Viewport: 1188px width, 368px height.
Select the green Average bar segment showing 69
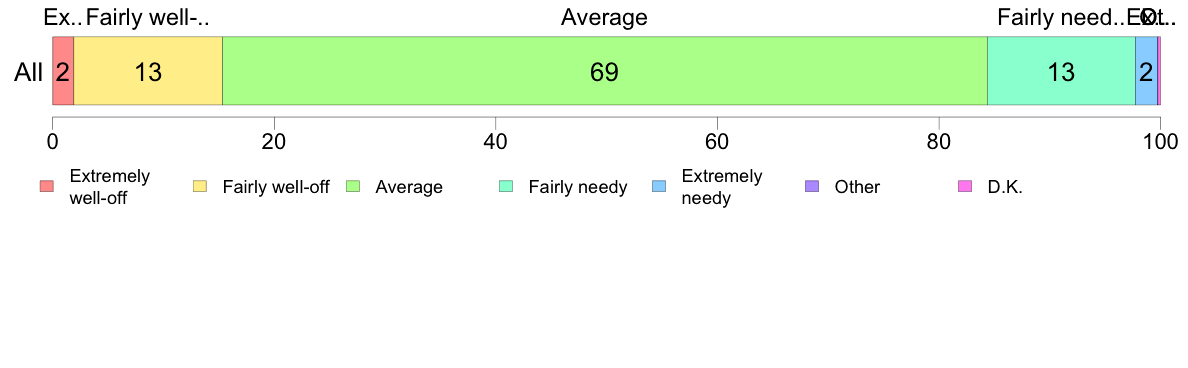point(605,70)
